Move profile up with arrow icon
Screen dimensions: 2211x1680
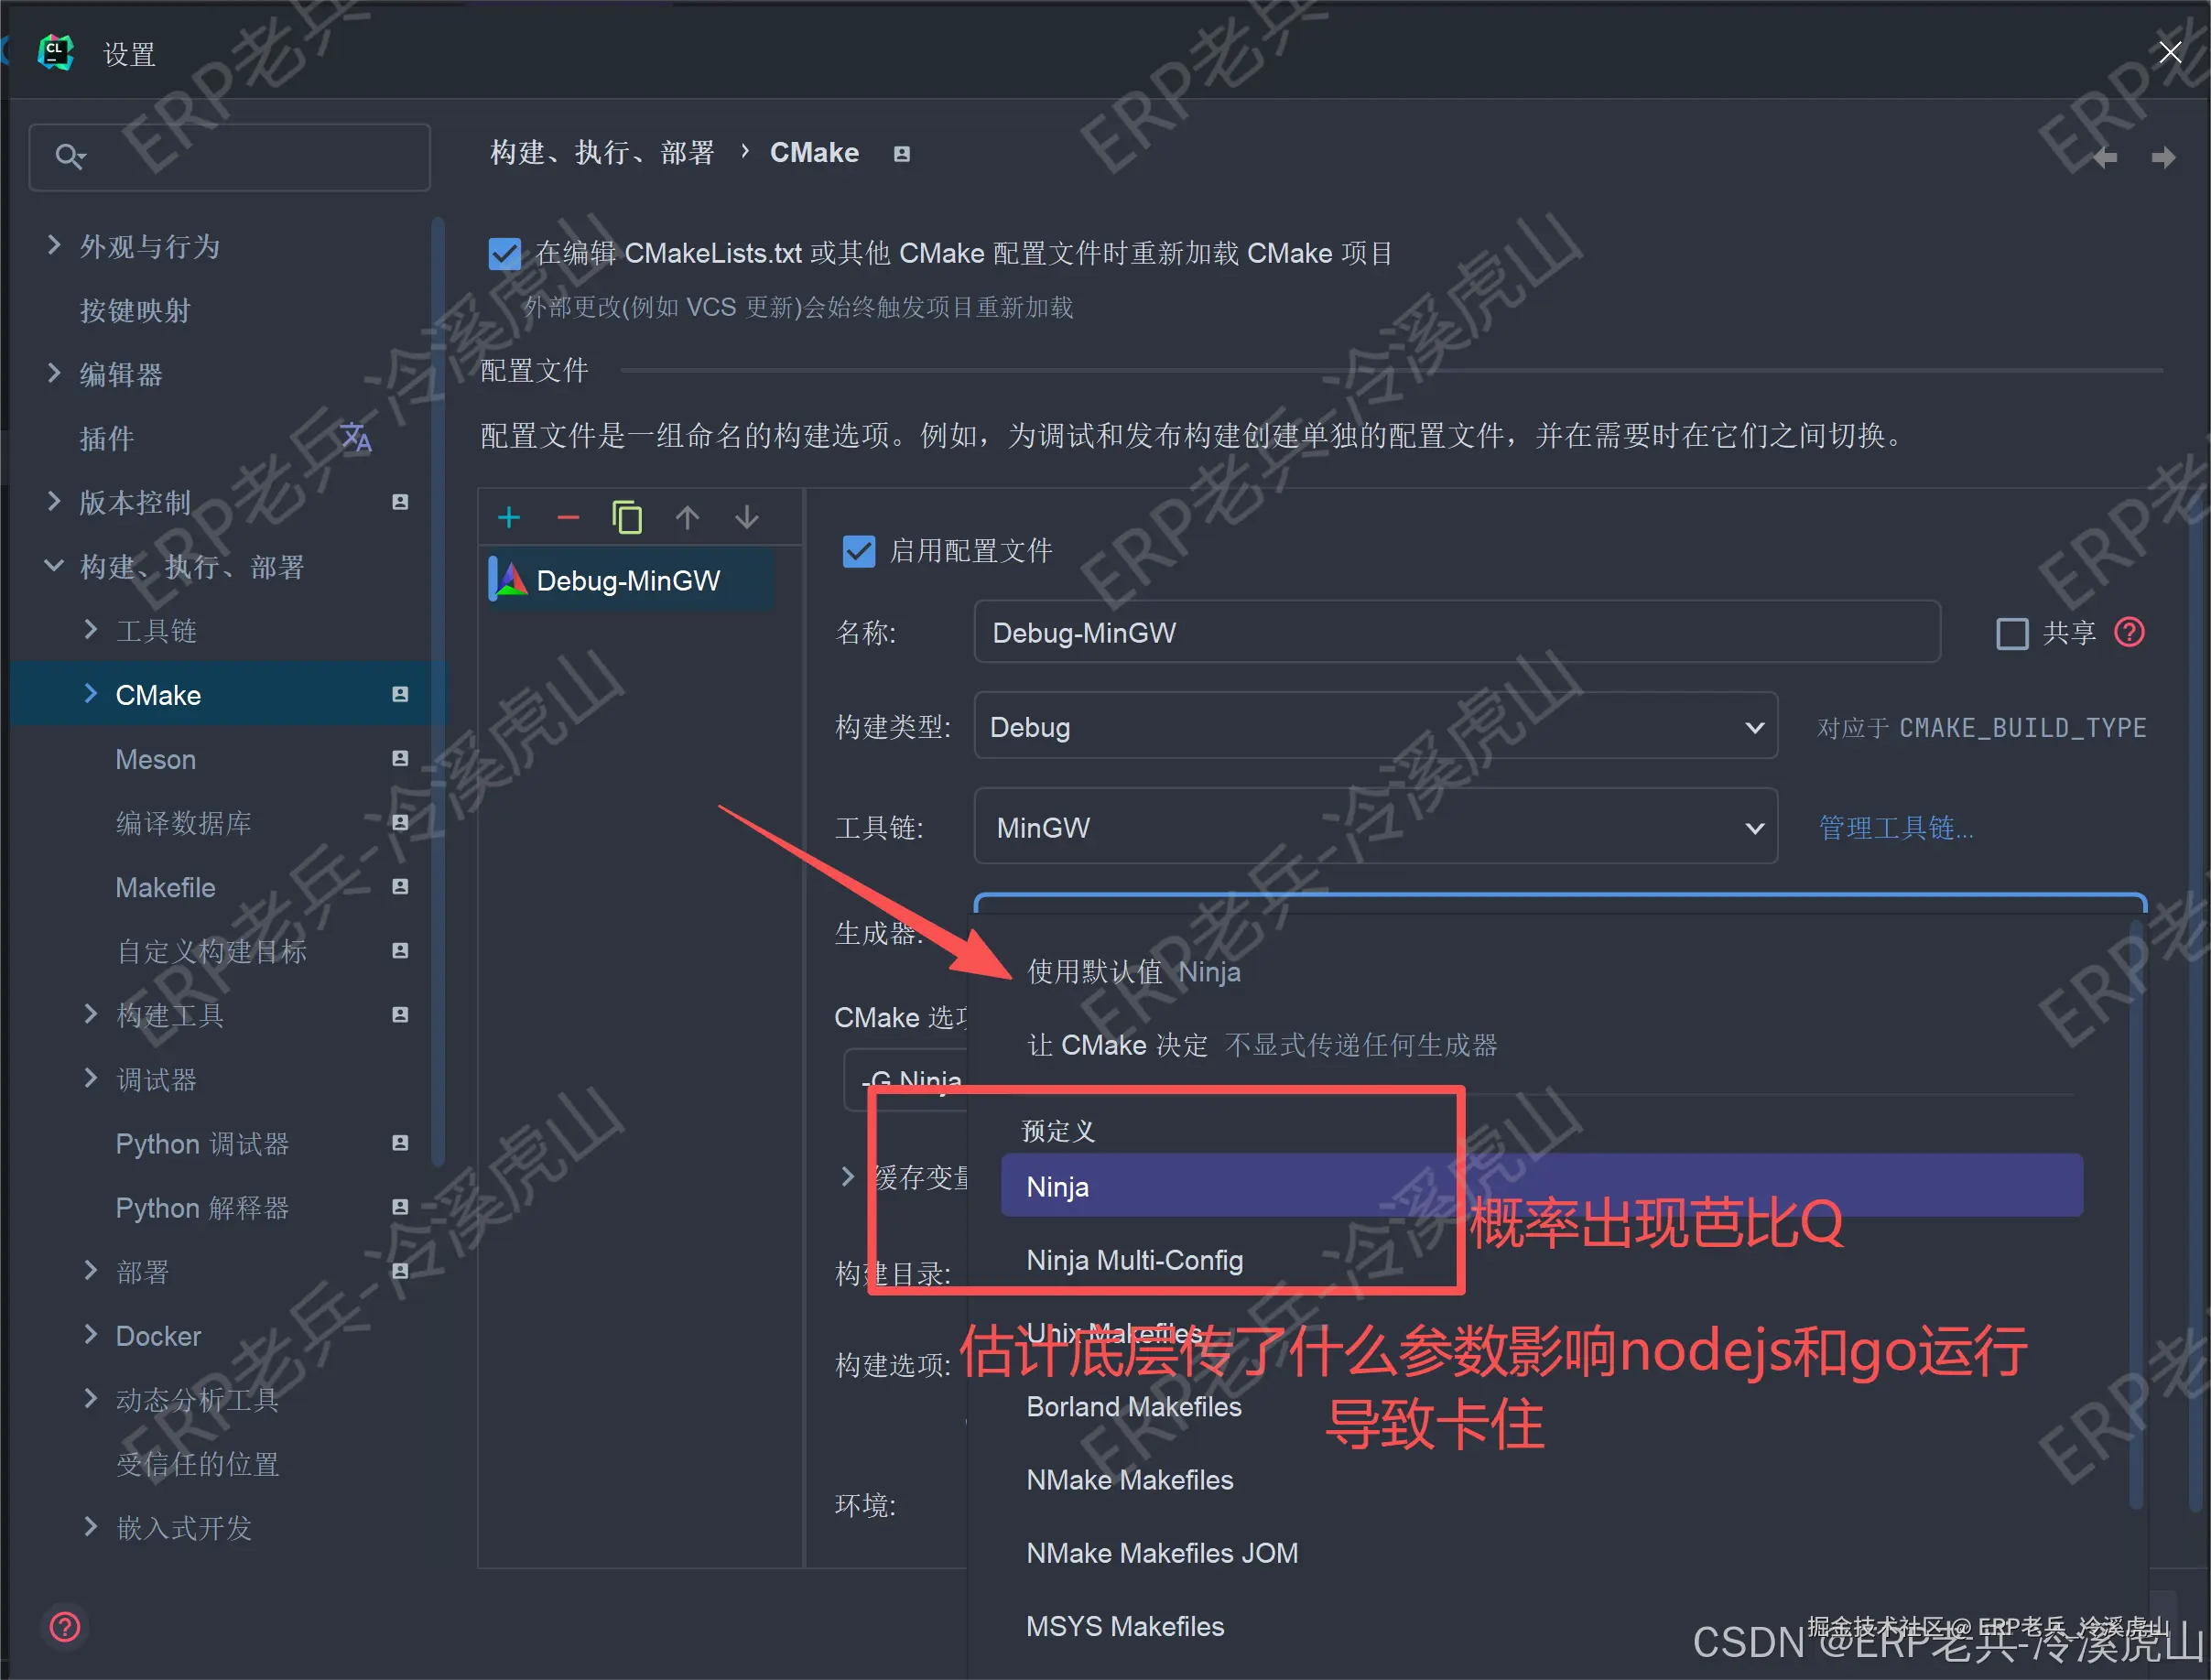click(x=687, y=517)
